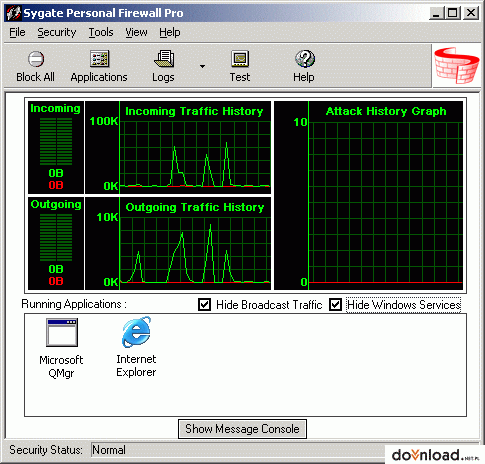The height and width of the screenshot is (464, 485).
Task: Click the Attack History Graph panel
Action: pos(369,195)
